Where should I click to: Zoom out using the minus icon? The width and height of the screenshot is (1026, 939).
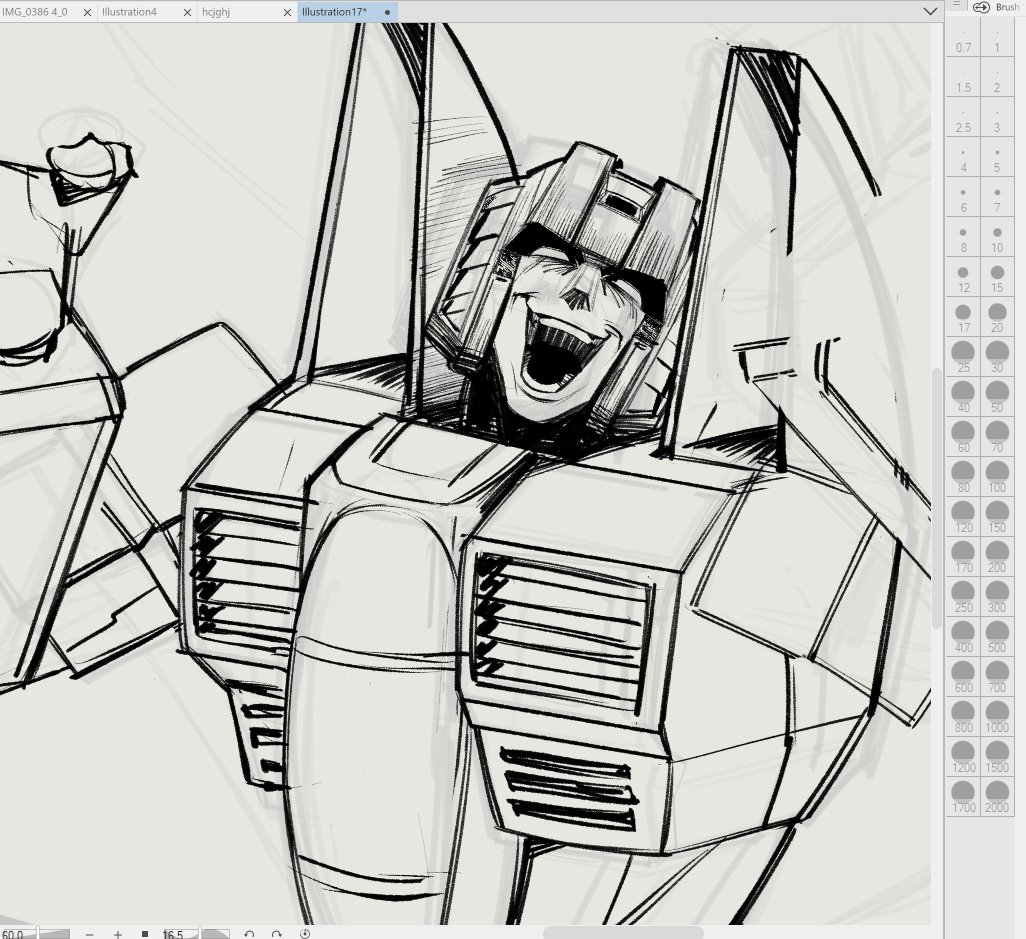click(89, 934)
